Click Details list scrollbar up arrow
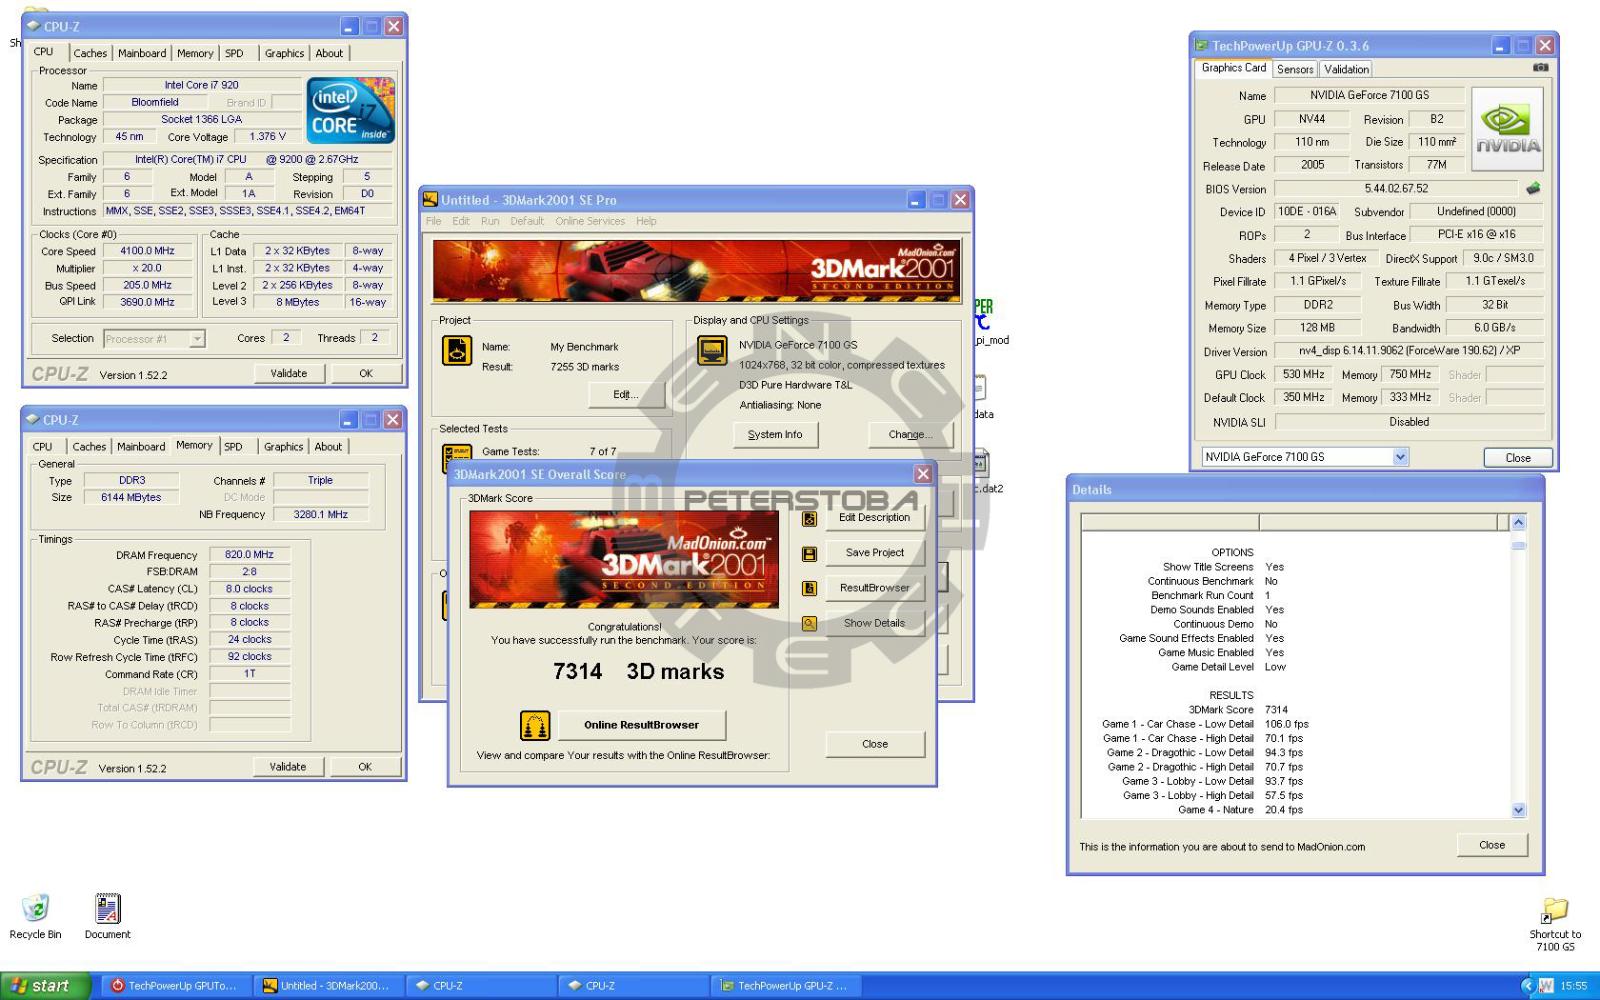 click(1519, 522)
